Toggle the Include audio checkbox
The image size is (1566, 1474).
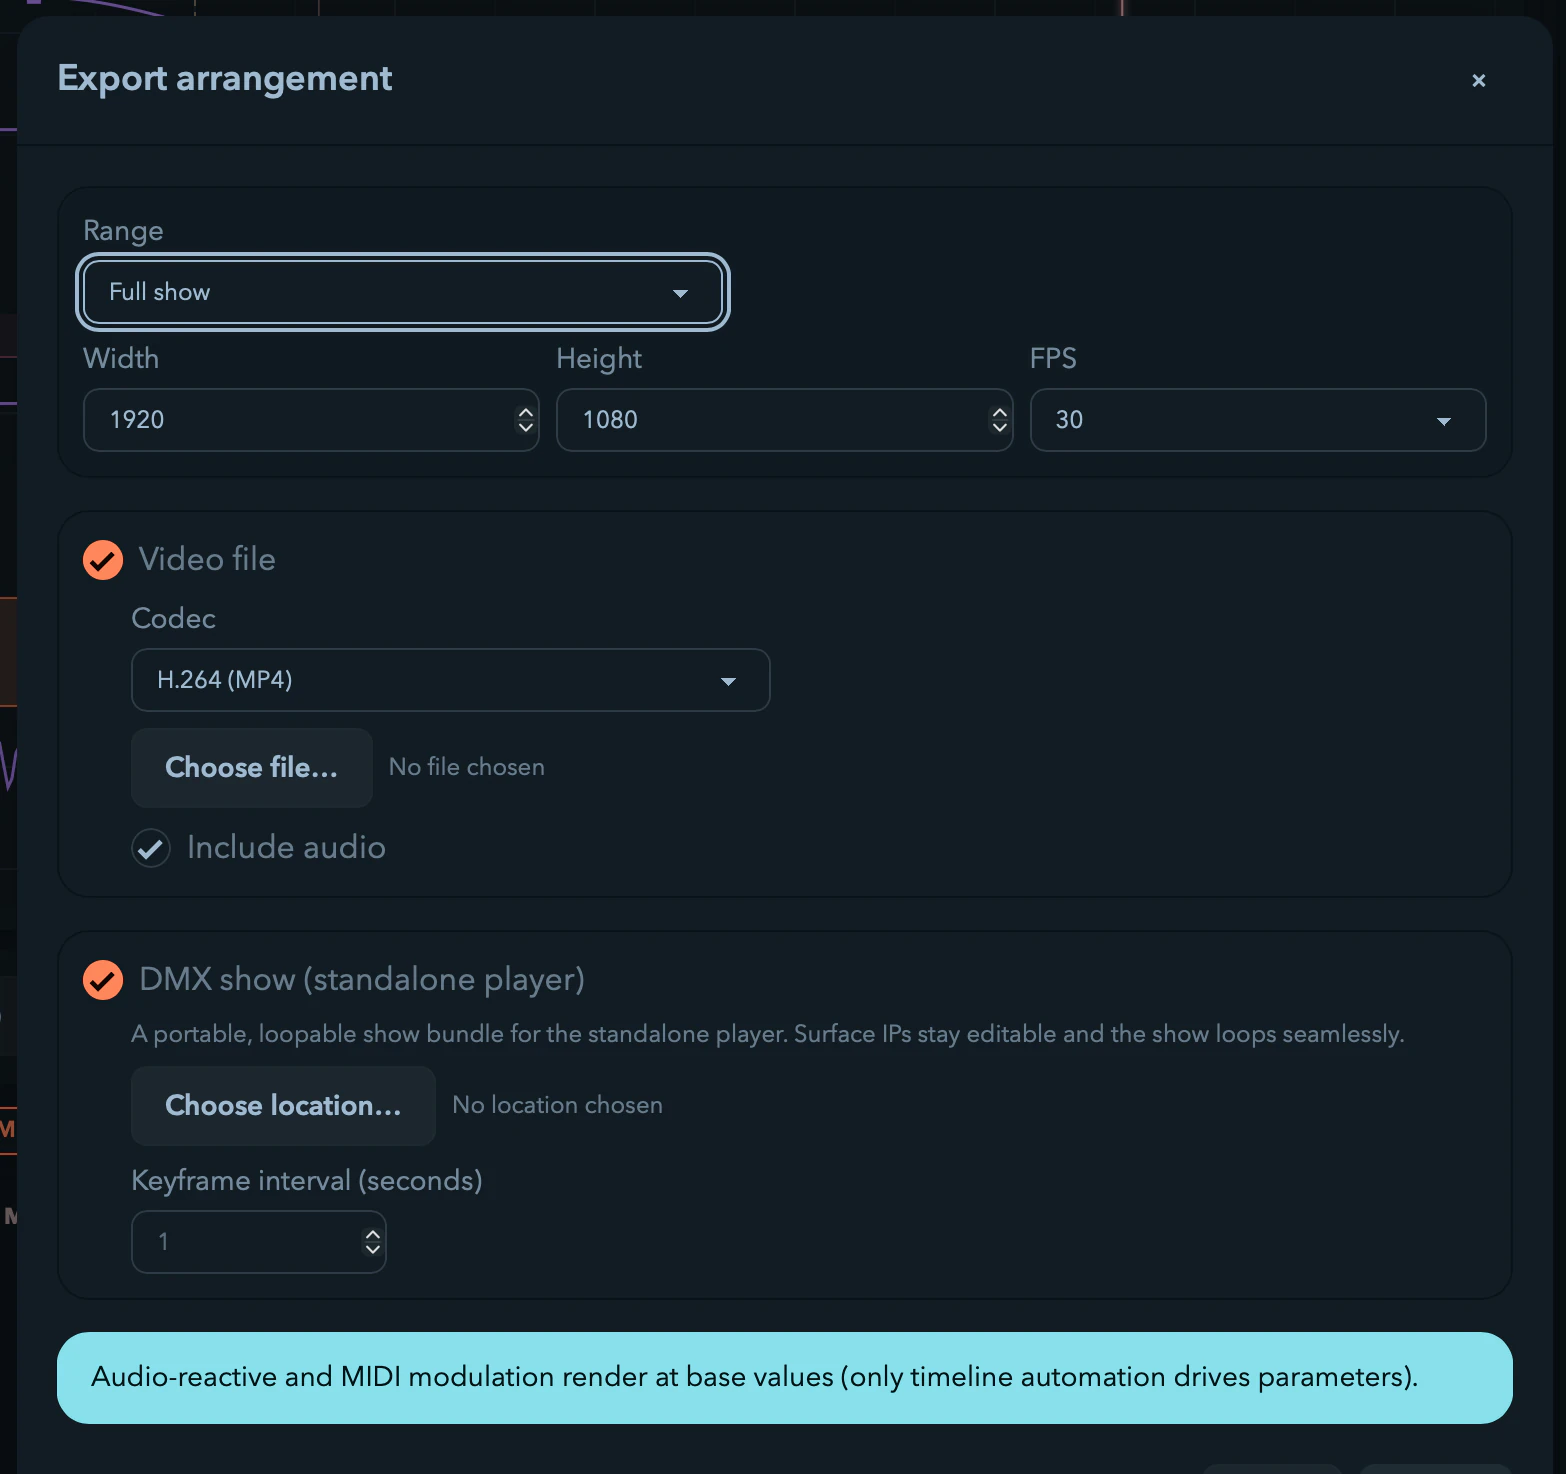[151, 848]
